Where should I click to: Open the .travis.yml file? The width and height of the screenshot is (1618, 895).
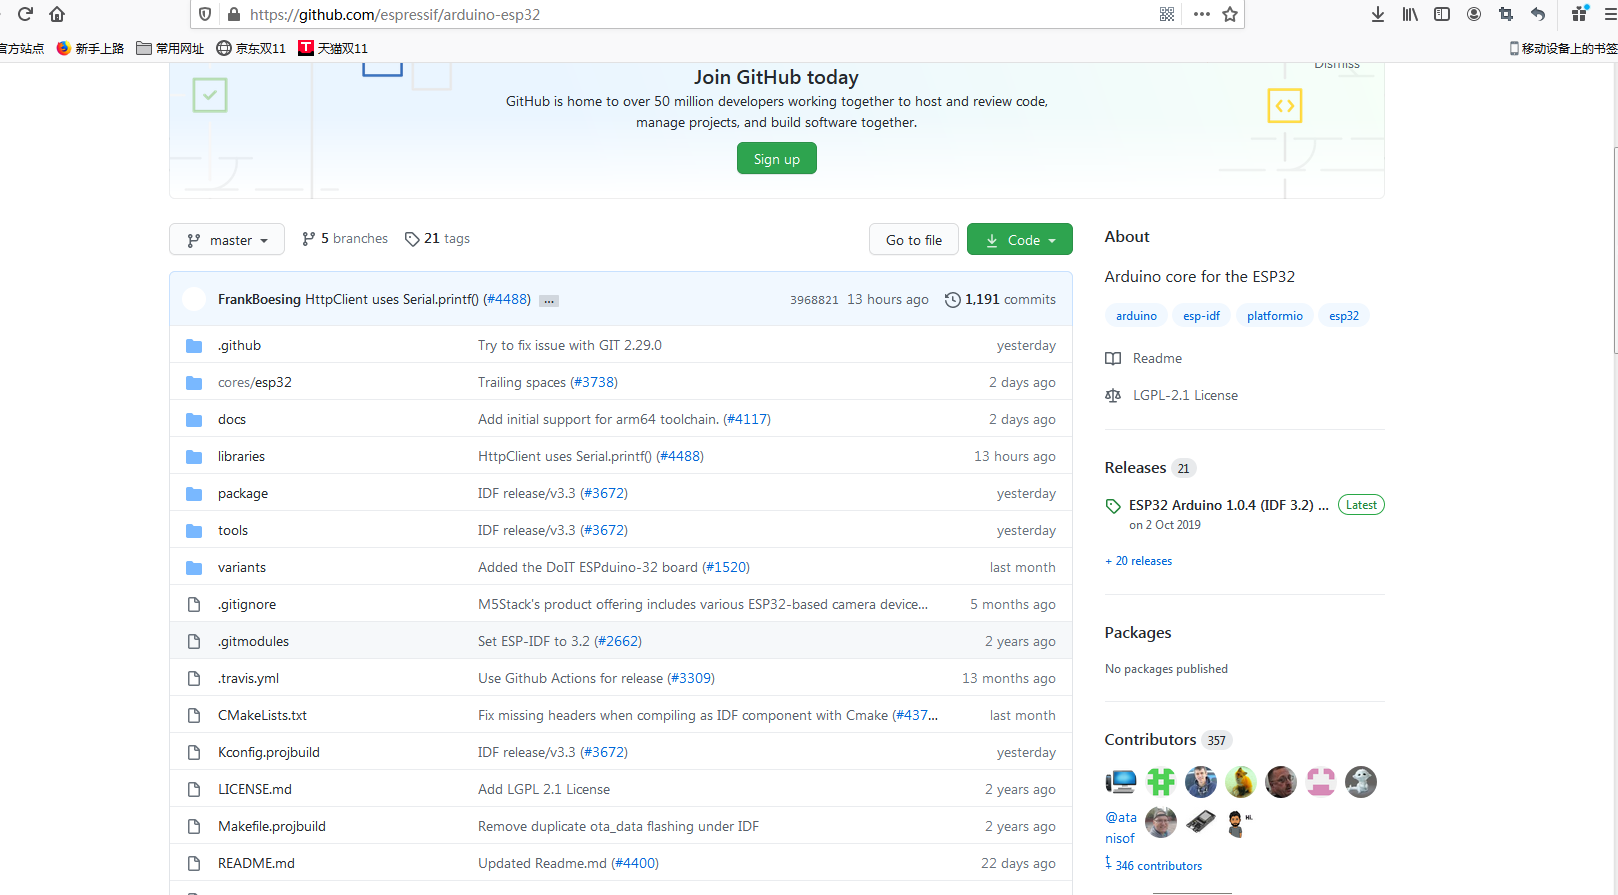248,679
